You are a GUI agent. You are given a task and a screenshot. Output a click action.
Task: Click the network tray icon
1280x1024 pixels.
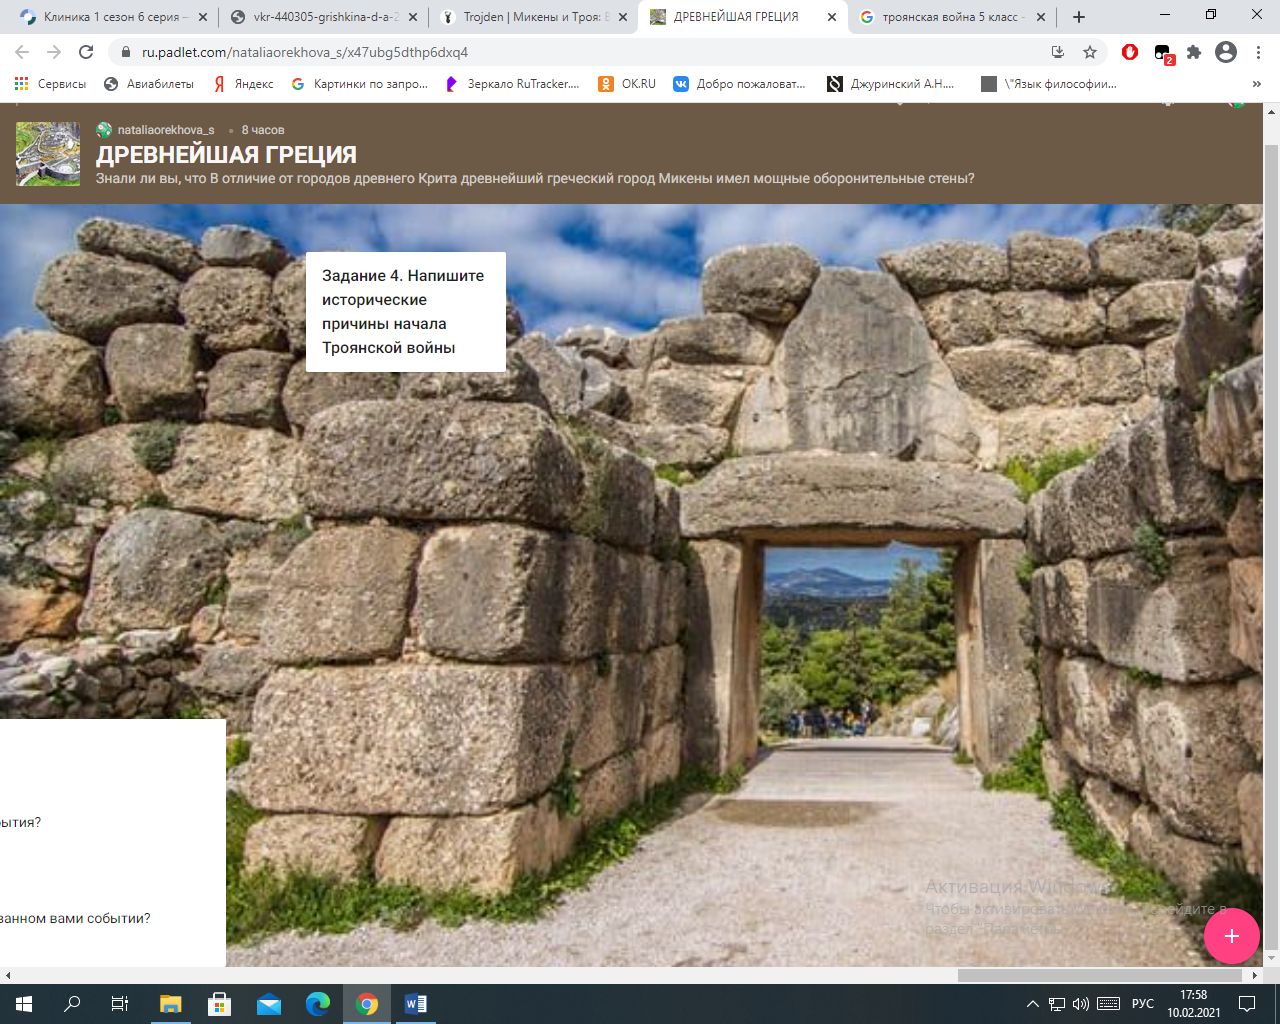point(1057,1004)
